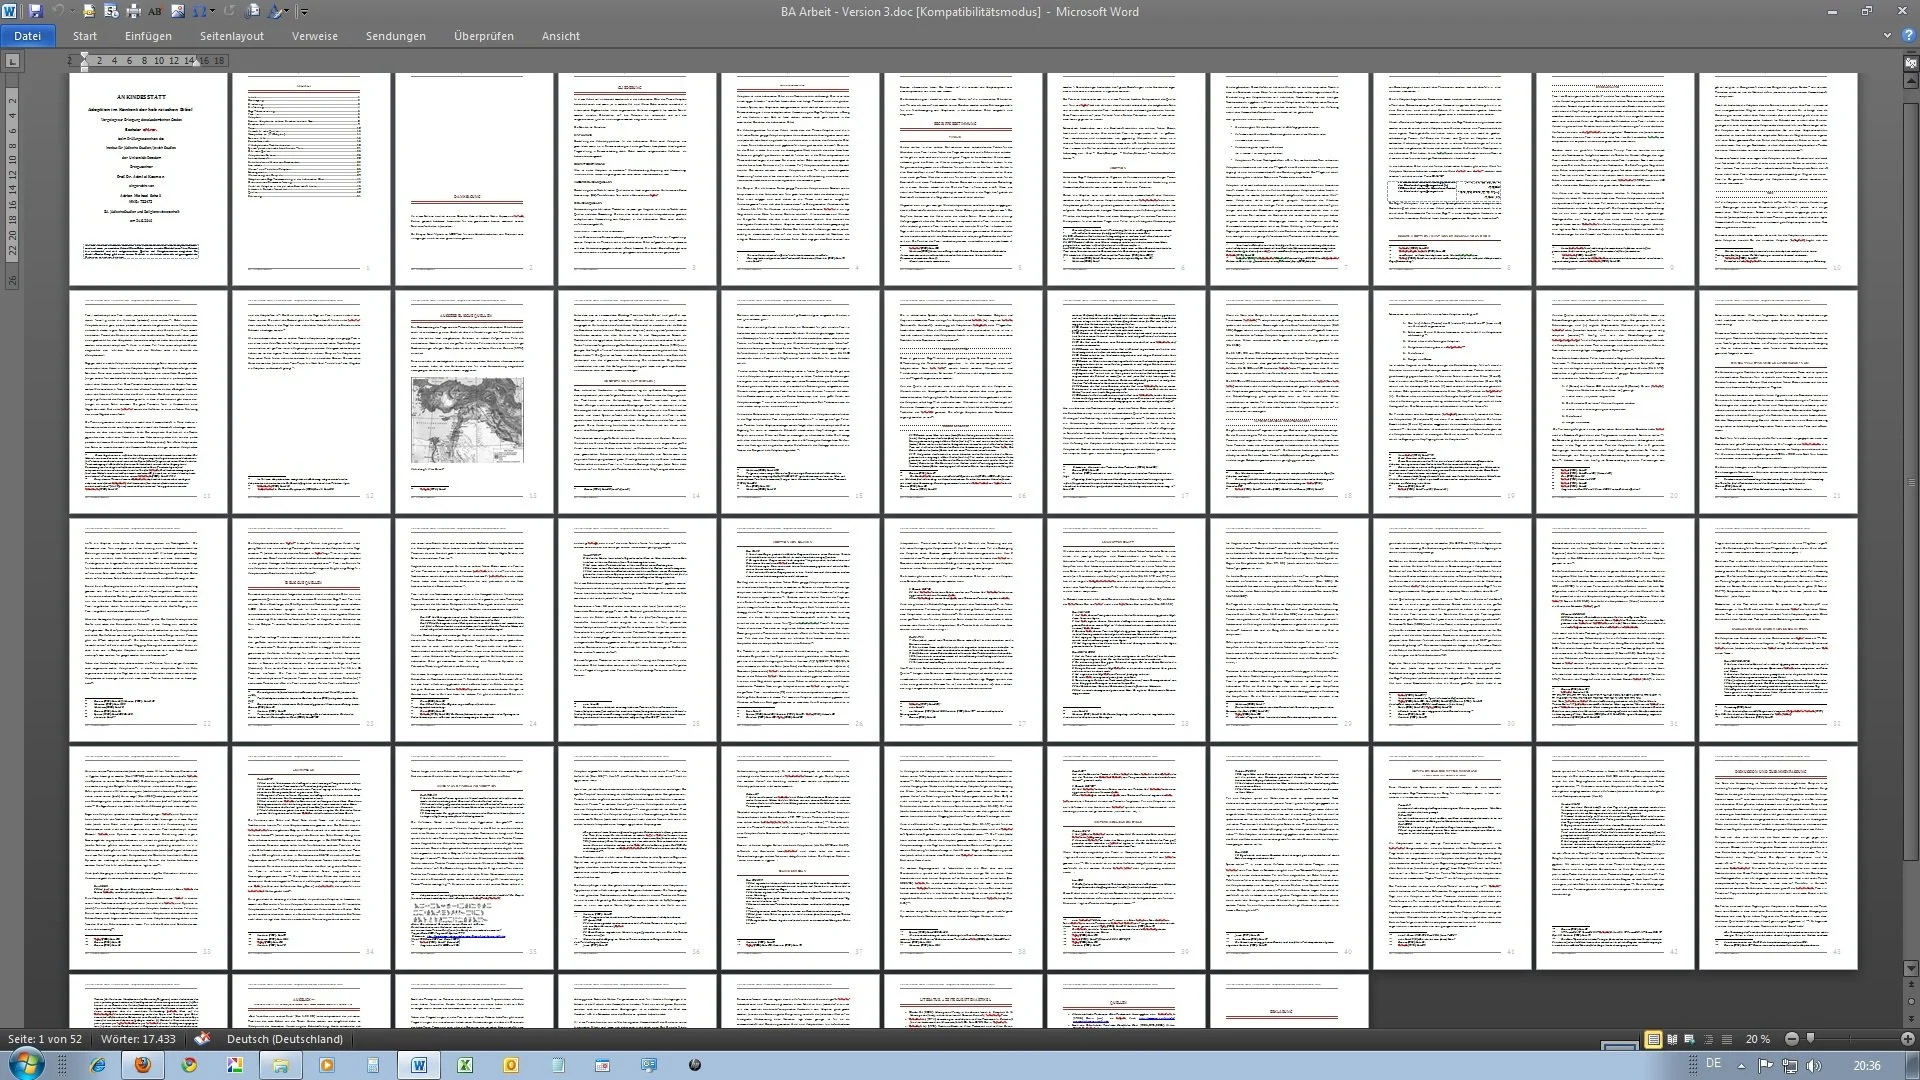Click the Omega symbol icon
Image resolution: width=1920 pixels, height=1080 pixels.
point(199,11)
